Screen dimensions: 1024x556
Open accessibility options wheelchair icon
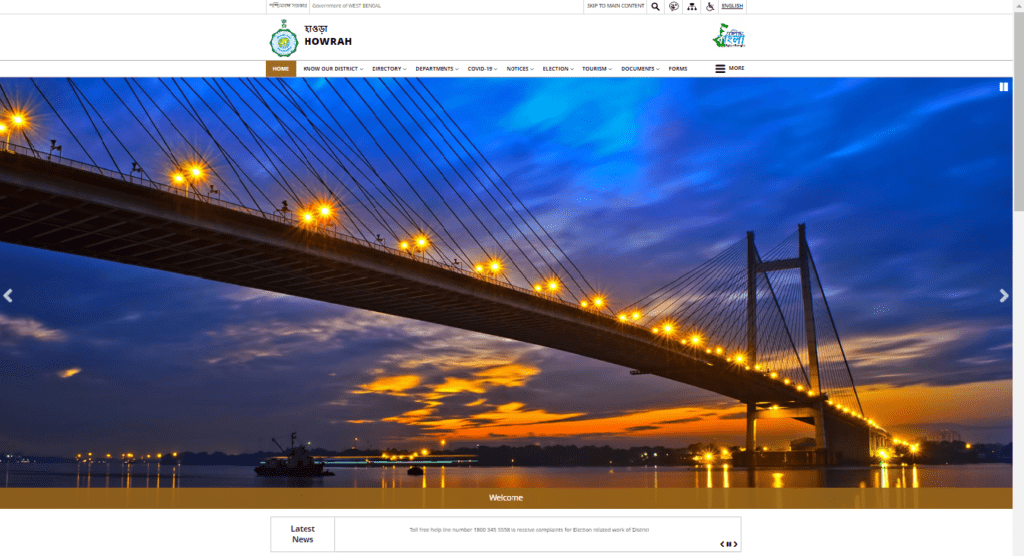click(710, 7)
